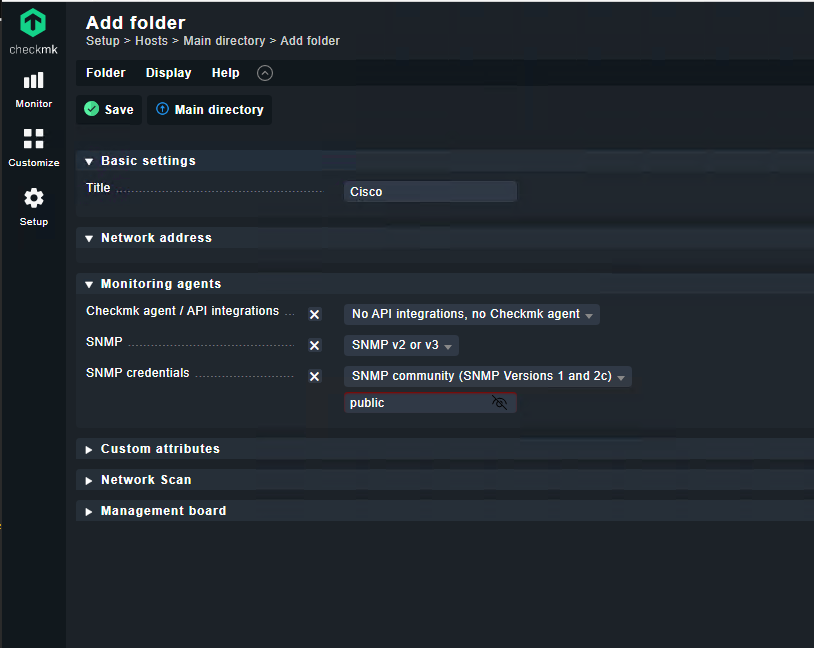Remove the SNMP attribute
Image resolution: width=814 pixels, height=648 pixels.
pyautogui.click(x=314, y=345)
